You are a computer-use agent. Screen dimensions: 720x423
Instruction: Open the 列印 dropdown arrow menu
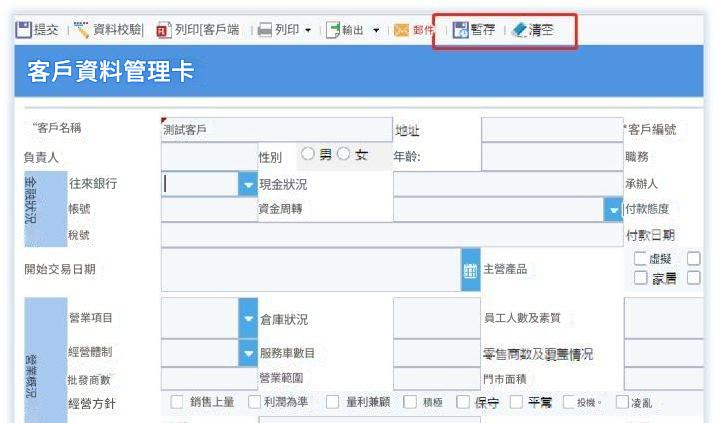tap(308, 31)
